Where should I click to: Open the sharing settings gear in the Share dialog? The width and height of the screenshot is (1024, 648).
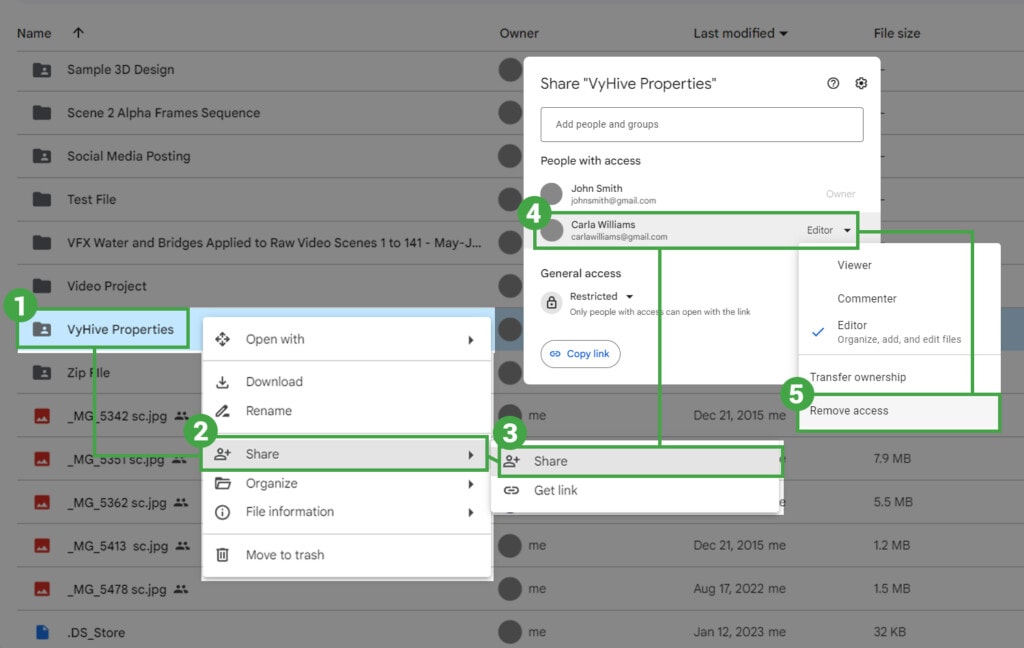[x=861, y=84]
